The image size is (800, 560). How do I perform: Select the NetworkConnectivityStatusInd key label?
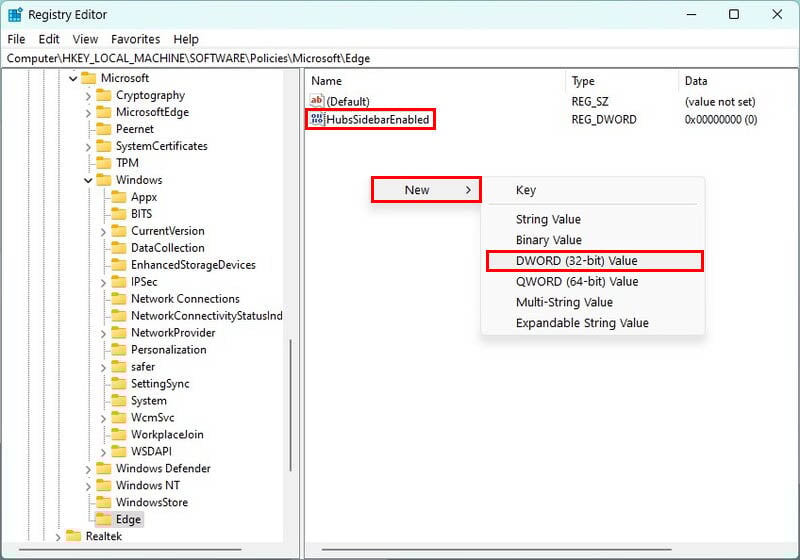click(x=207, y=316)
